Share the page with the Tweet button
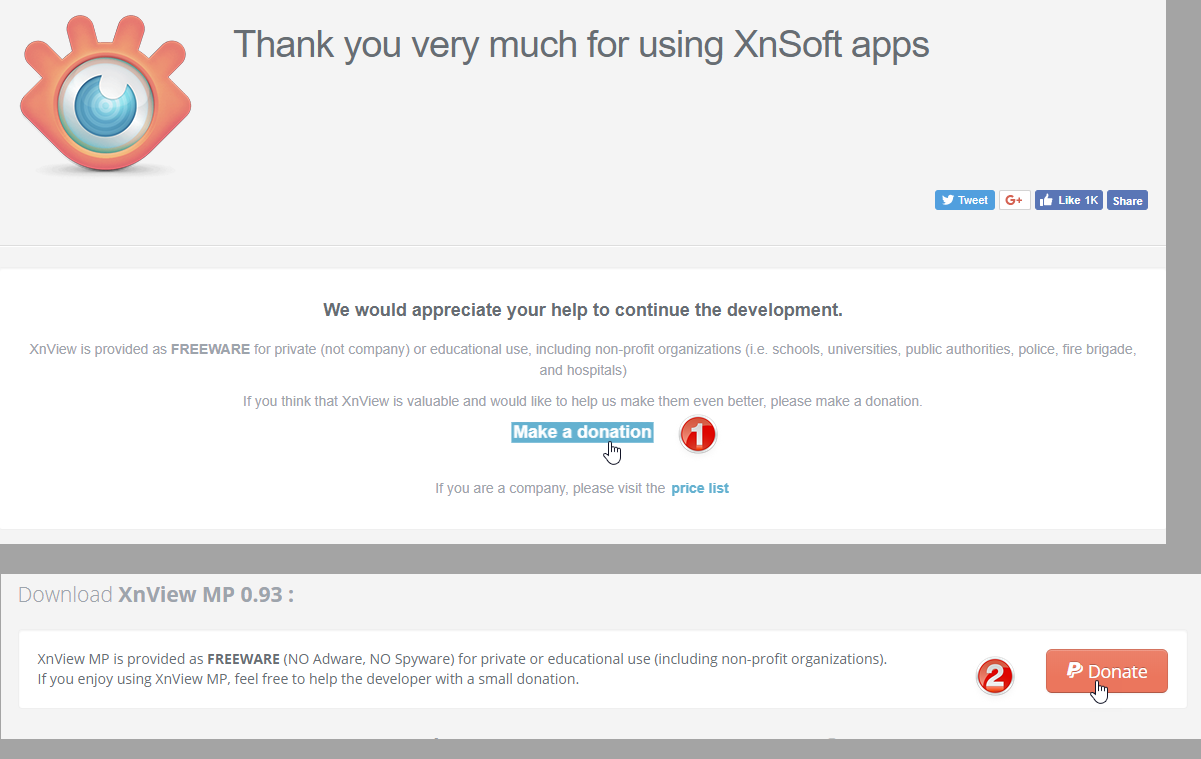This screenshot has width=1201, height=759. 964,200
